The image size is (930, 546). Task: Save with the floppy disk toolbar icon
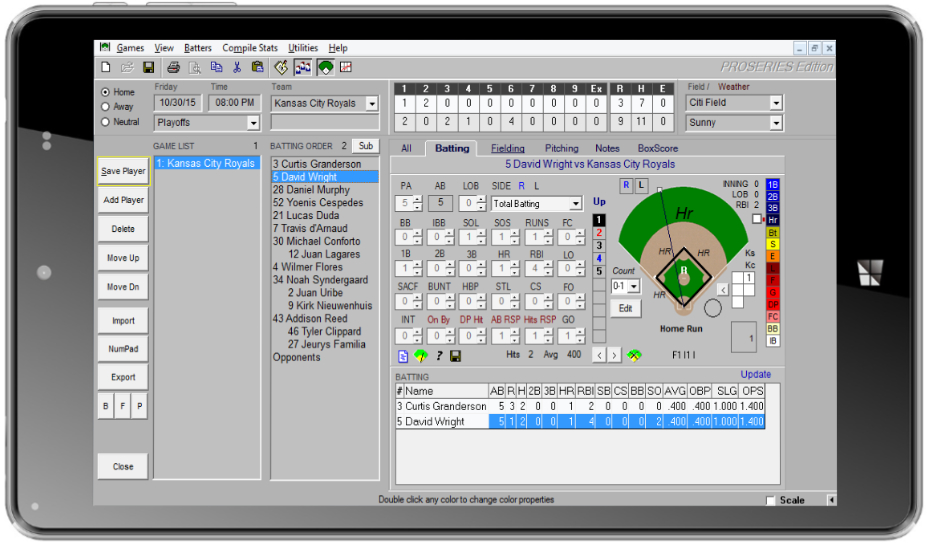(148, 67)
